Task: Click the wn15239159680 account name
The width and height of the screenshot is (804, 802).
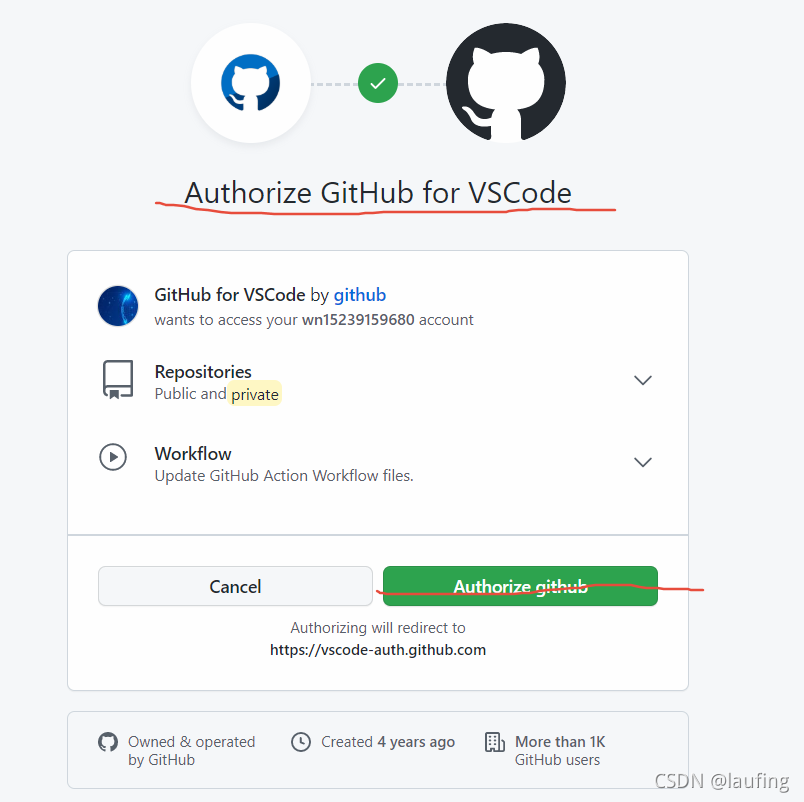Action: tap(358, 319)
